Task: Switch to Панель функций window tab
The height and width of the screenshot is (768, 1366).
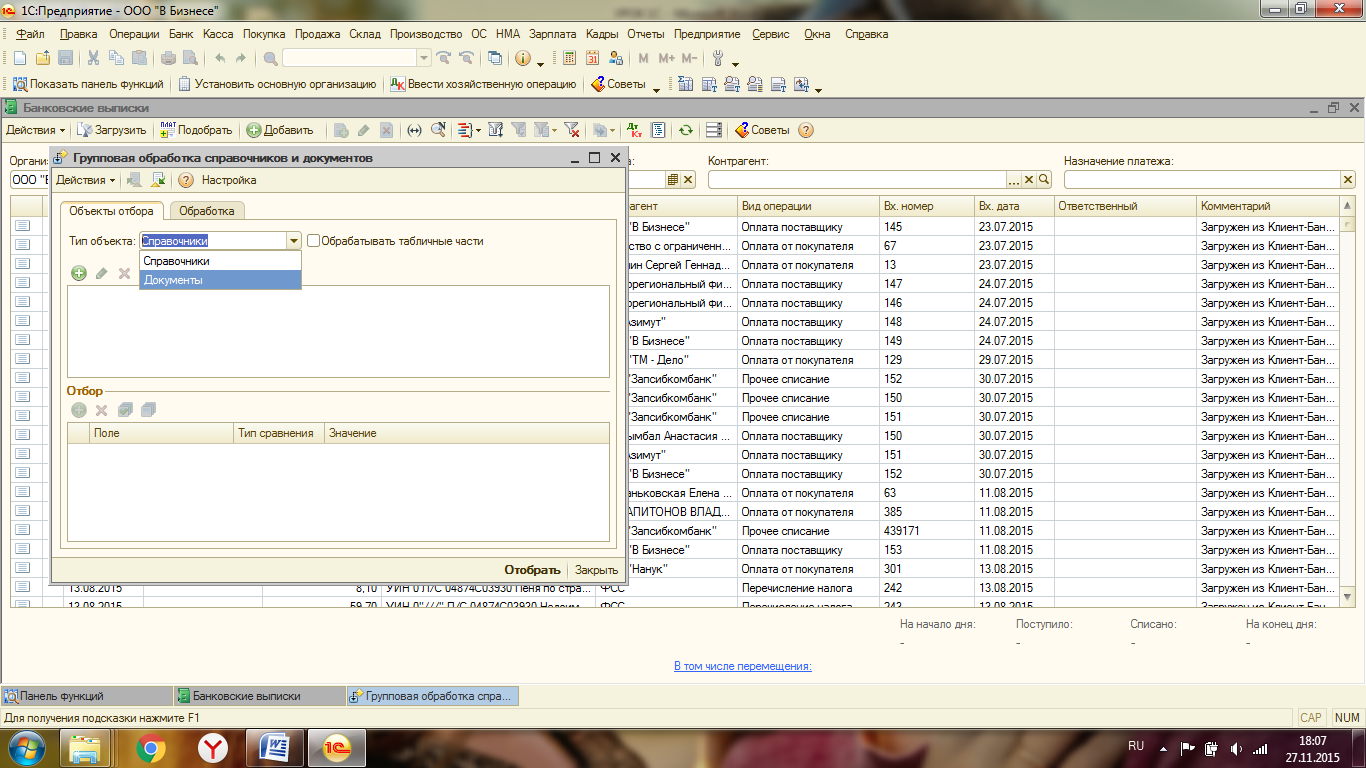Action: [86, 696]
